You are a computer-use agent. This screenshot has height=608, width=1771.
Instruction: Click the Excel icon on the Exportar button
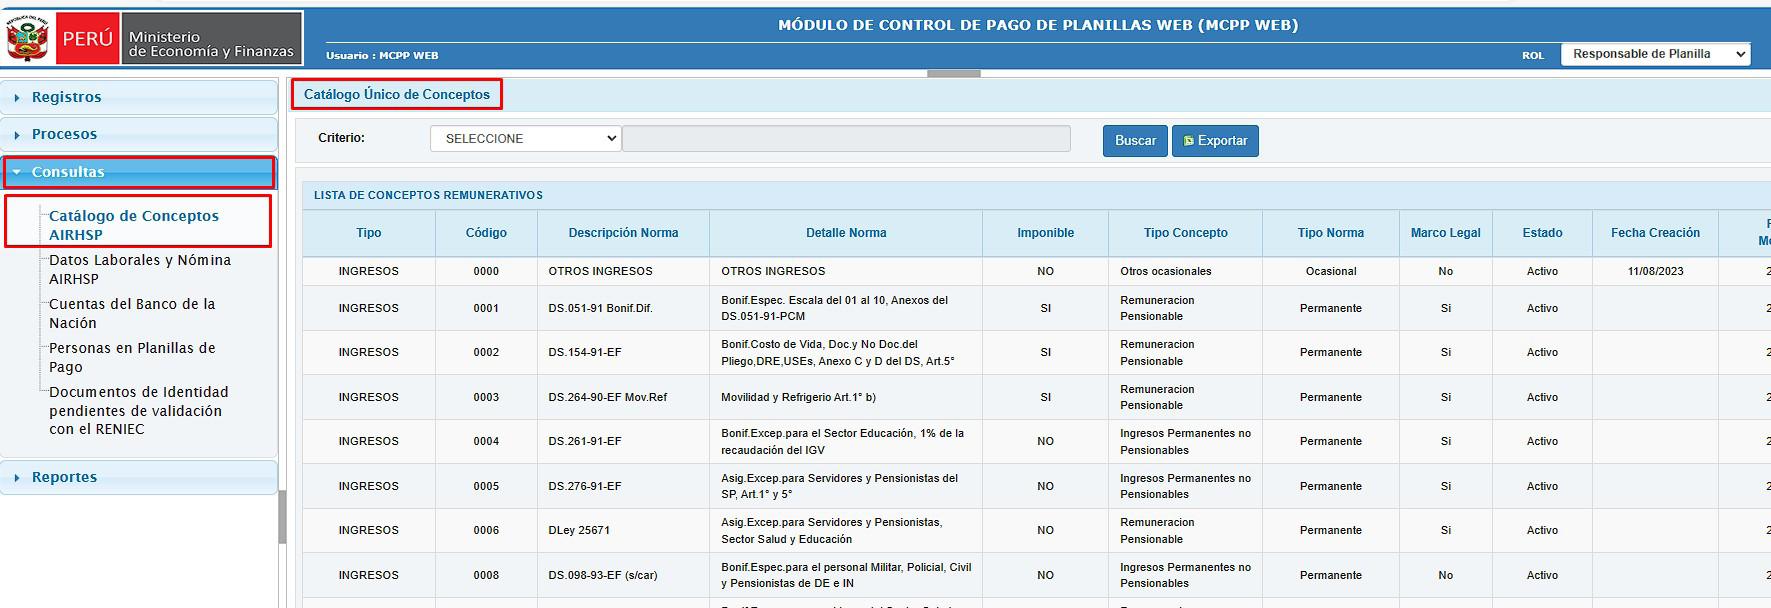pyautogui.click(x=1188, y=141)
